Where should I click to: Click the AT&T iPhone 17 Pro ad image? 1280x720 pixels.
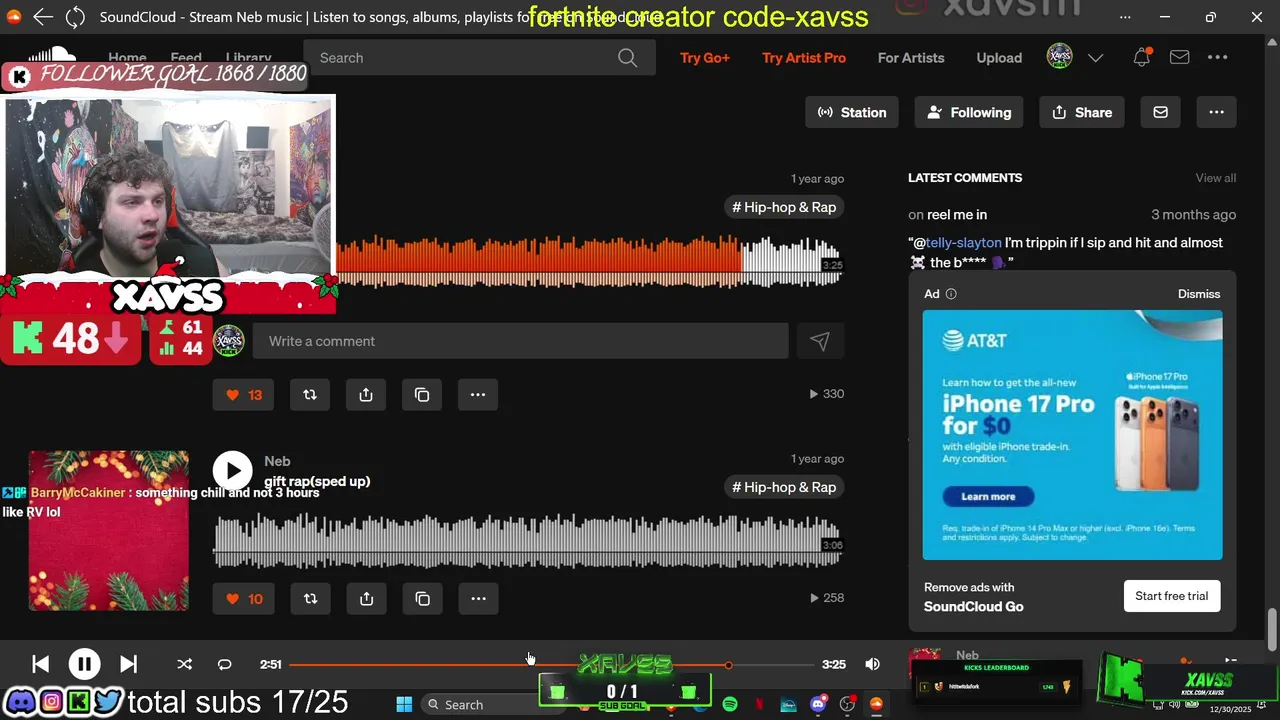(1072, 435)
